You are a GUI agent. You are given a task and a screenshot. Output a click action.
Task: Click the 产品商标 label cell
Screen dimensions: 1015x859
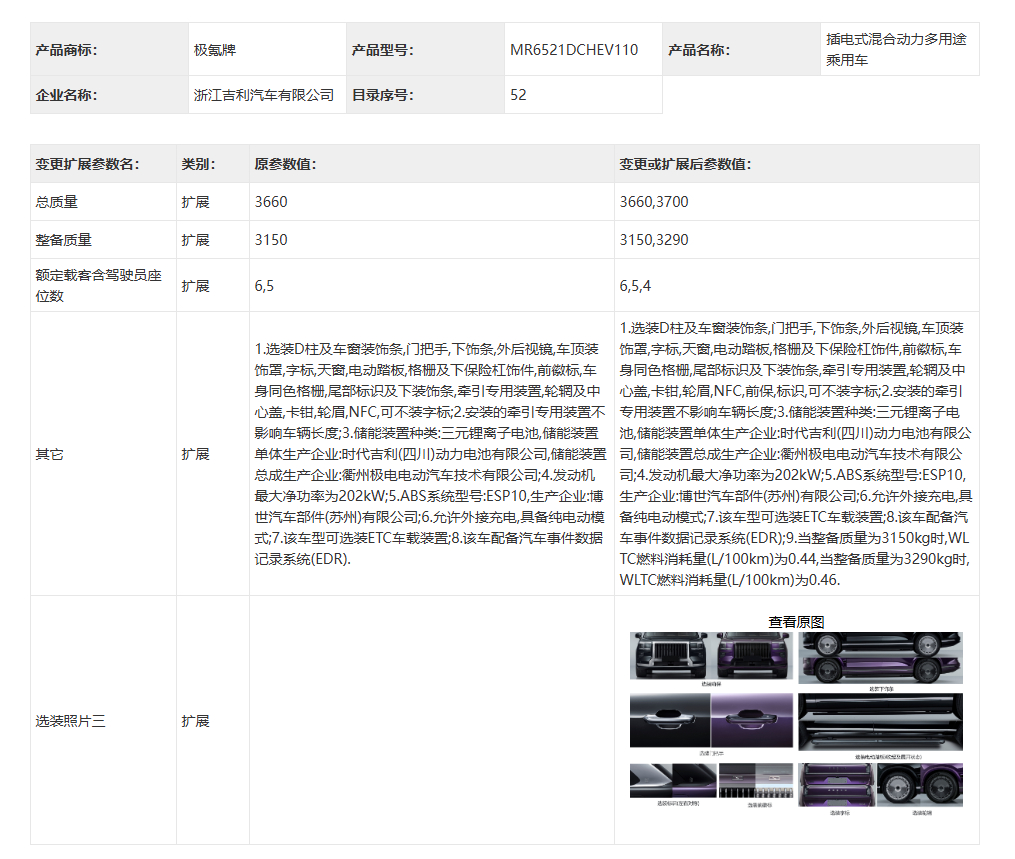pos(109,49)
